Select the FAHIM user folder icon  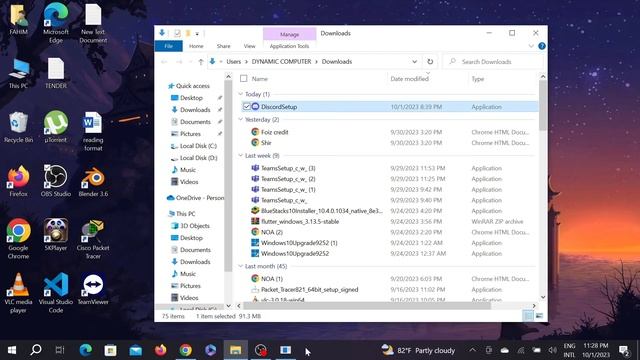pyautogui.click(x=18, y=19)
